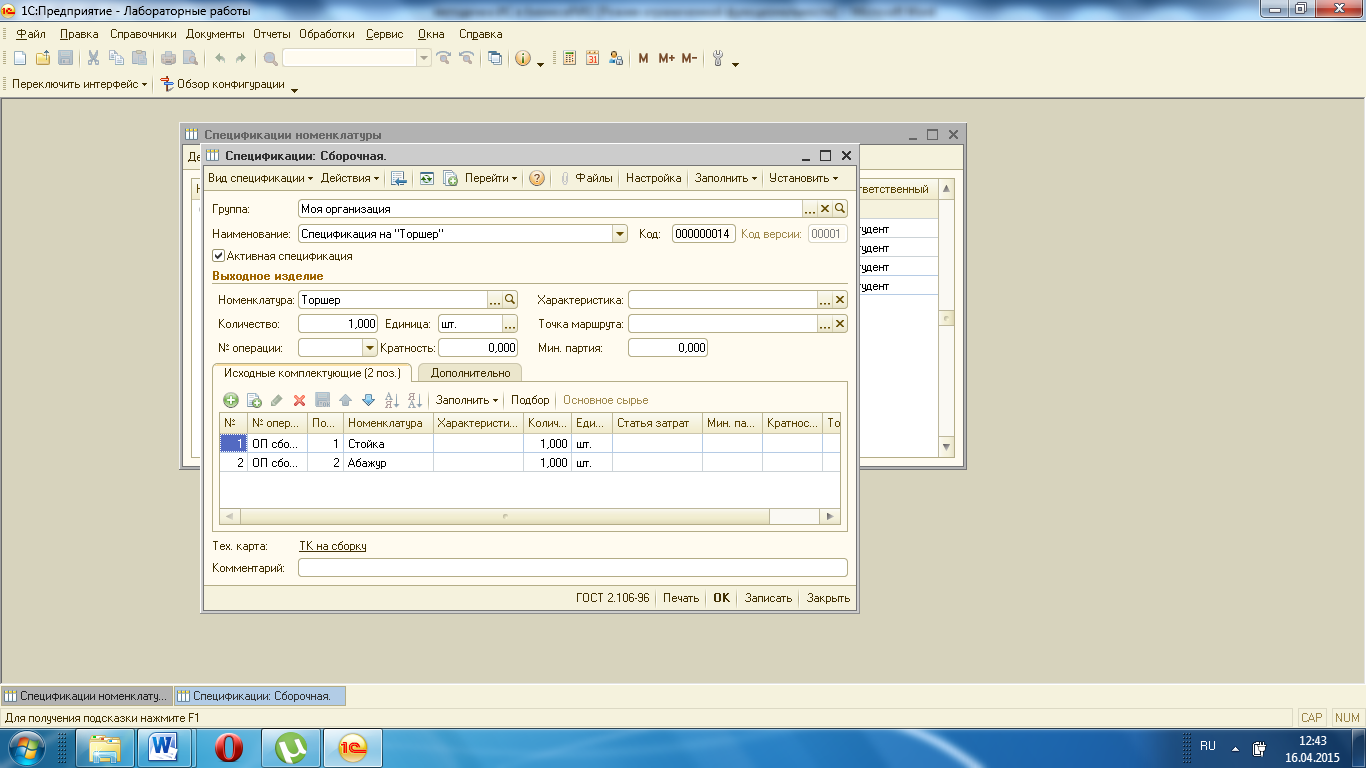Click the copy row icon in table toolbar
Screen dimensions: 1366x768
(254, 400)
